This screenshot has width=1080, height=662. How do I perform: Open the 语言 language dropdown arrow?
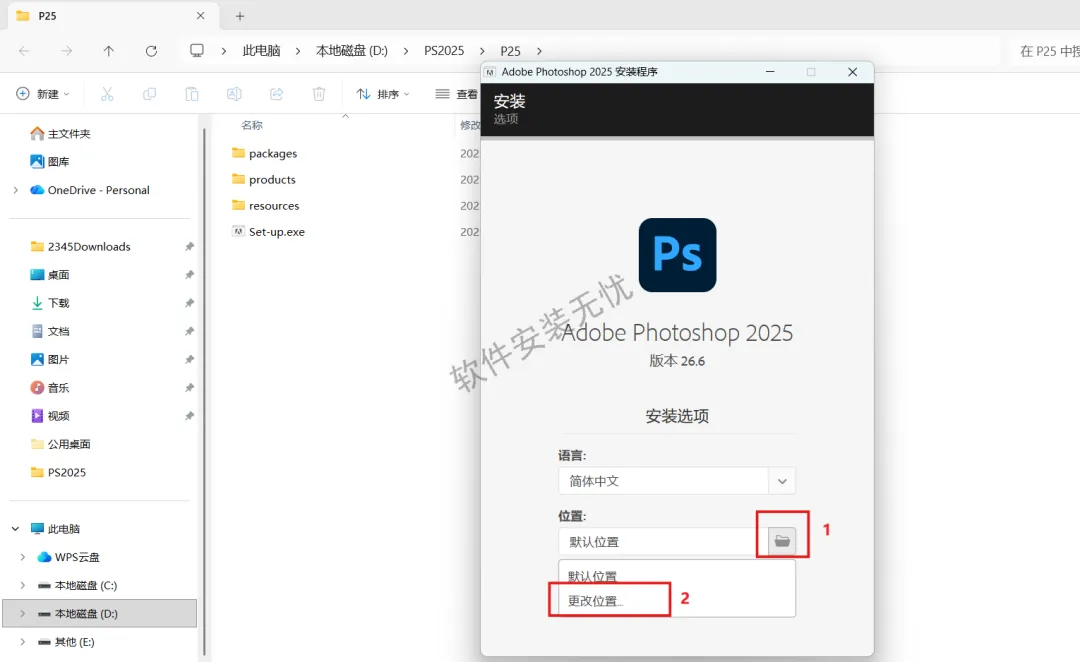782,481
